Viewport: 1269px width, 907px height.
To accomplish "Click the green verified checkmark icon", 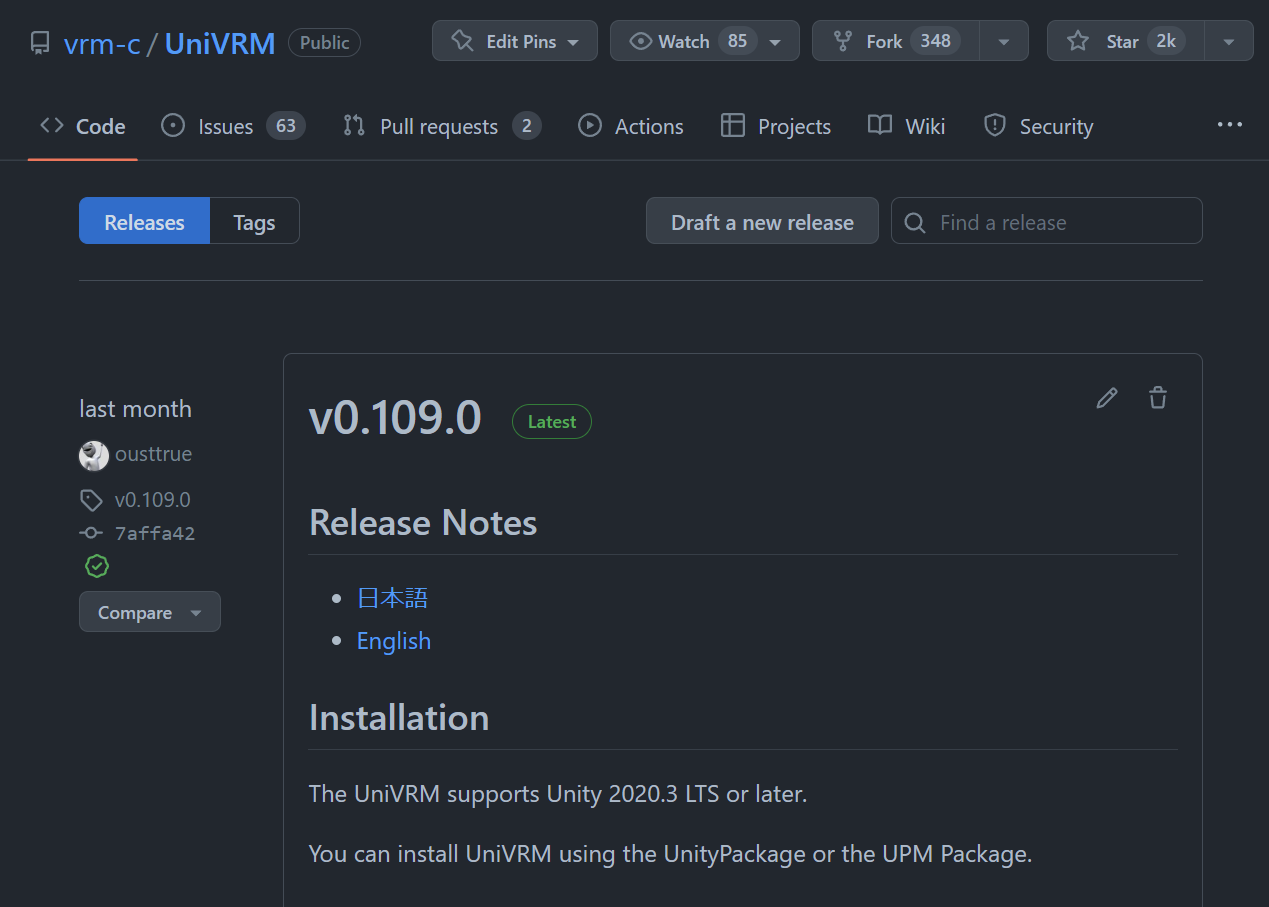I will 97,567.
